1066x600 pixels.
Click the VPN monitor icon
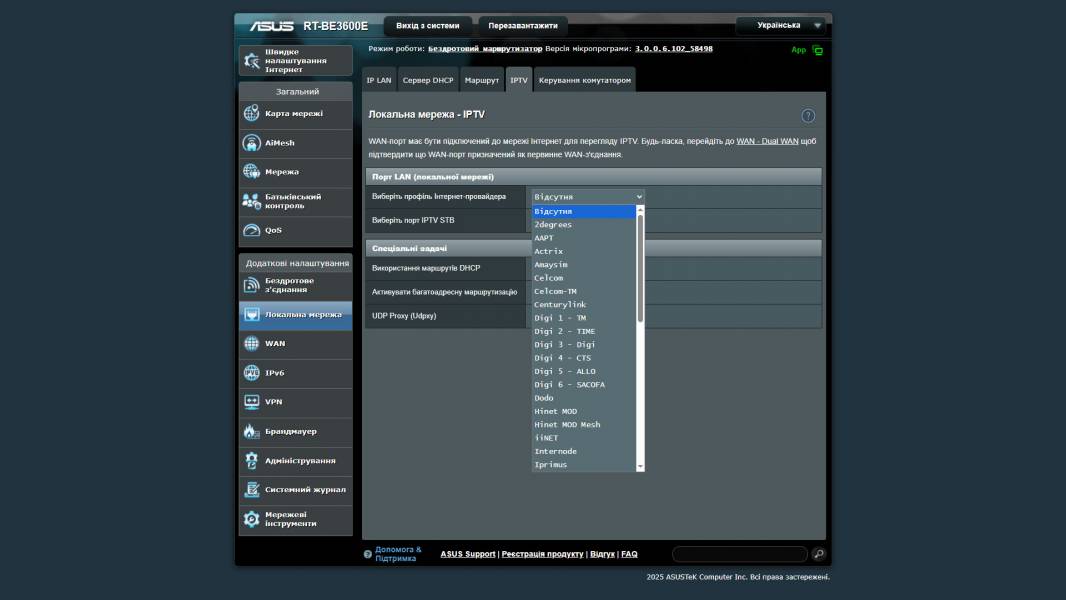[x=252, y=402]
